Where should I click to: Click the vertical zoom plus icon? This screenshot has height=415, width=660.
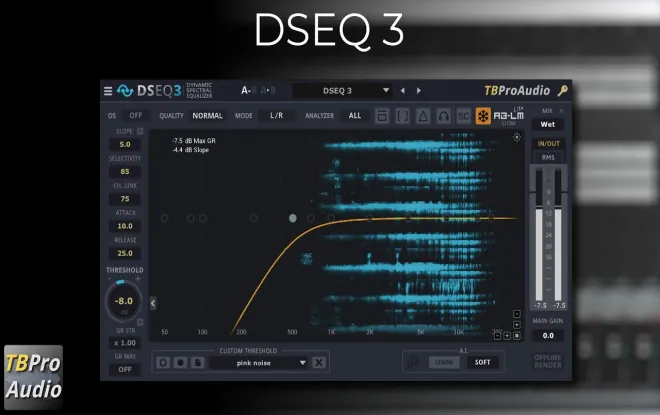tap(517, 325)
